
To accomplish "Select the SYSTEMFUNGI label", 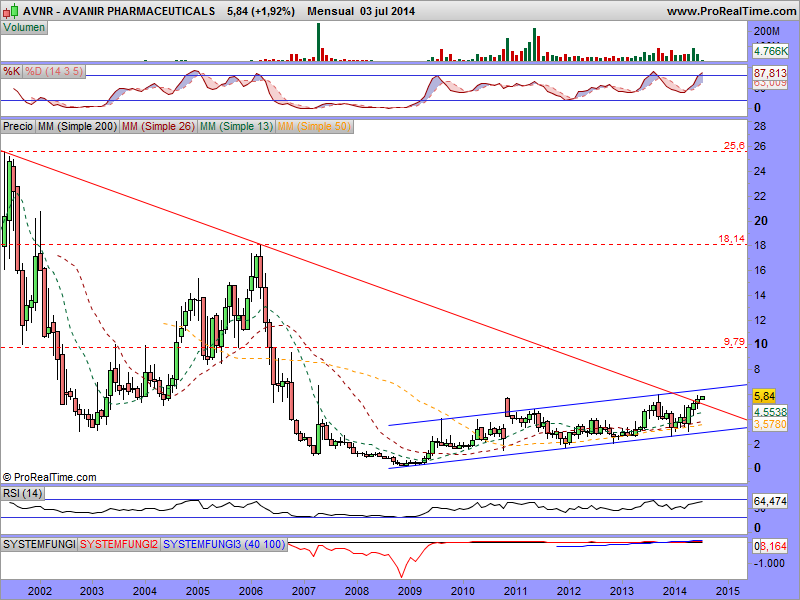I will [x=39, y=544].
